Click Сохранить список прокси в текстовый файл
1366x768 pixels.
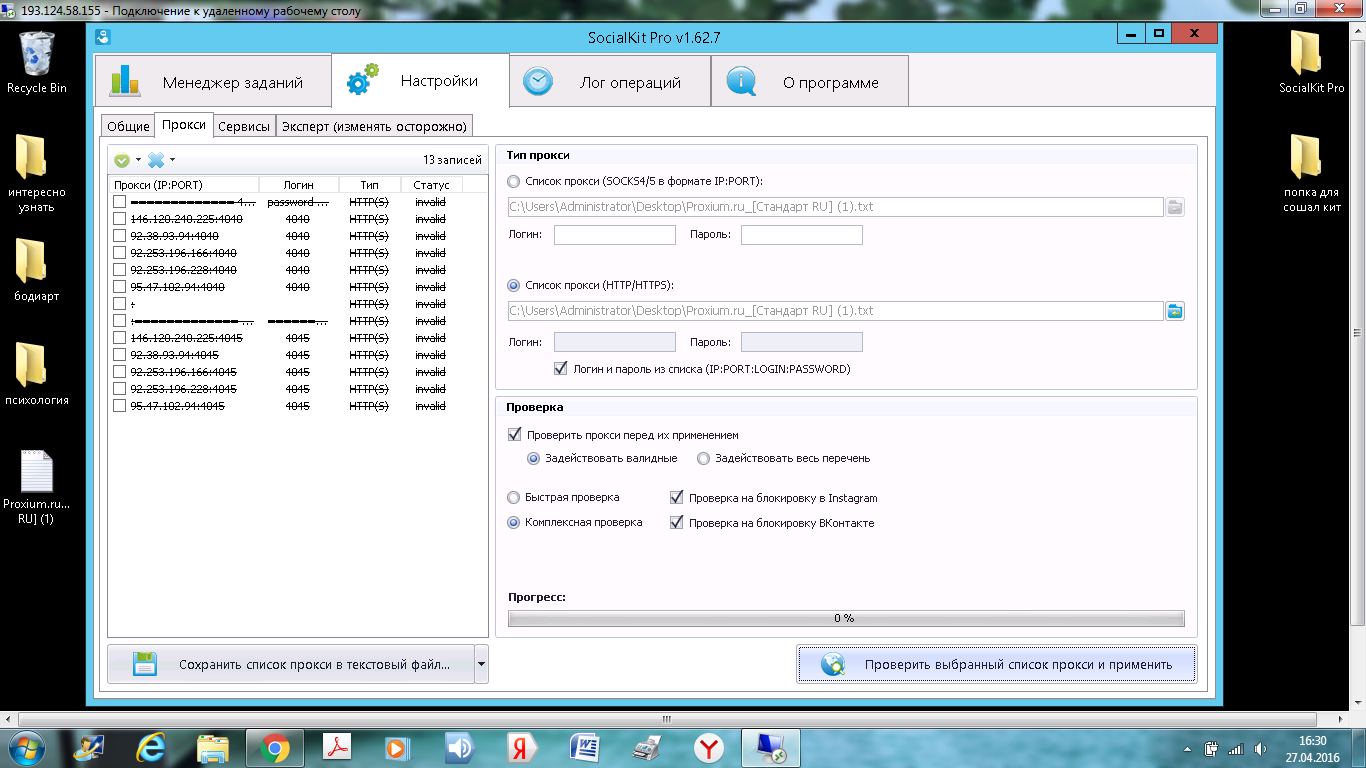click(290, 664)
